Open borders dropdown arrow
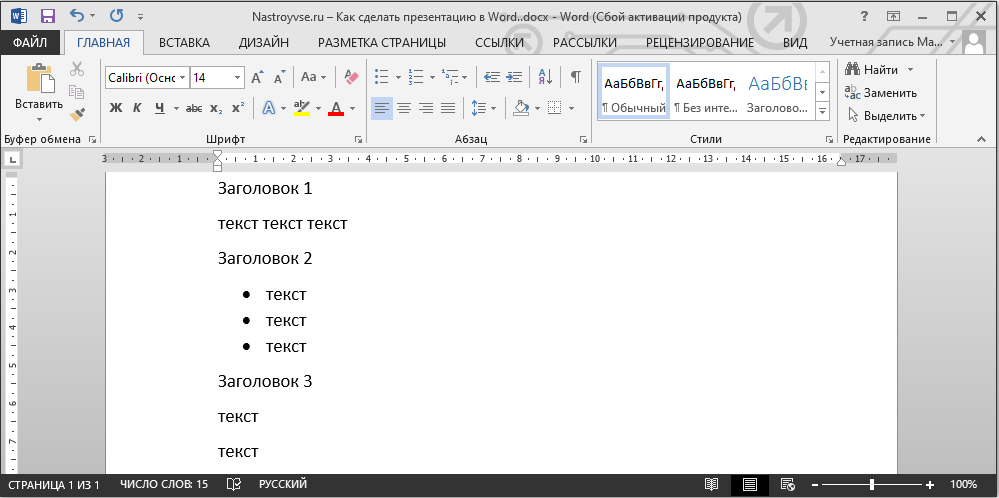This screenshot has width=999, height=498. [x=571, y=109]
